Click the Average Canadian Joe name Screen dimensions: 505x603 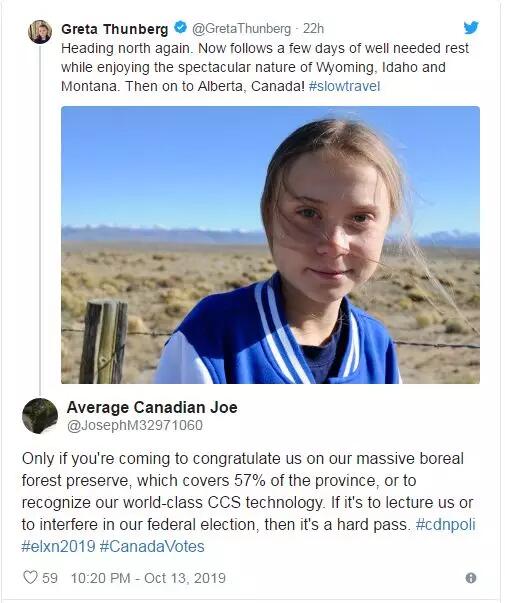(x=152, y=407)
